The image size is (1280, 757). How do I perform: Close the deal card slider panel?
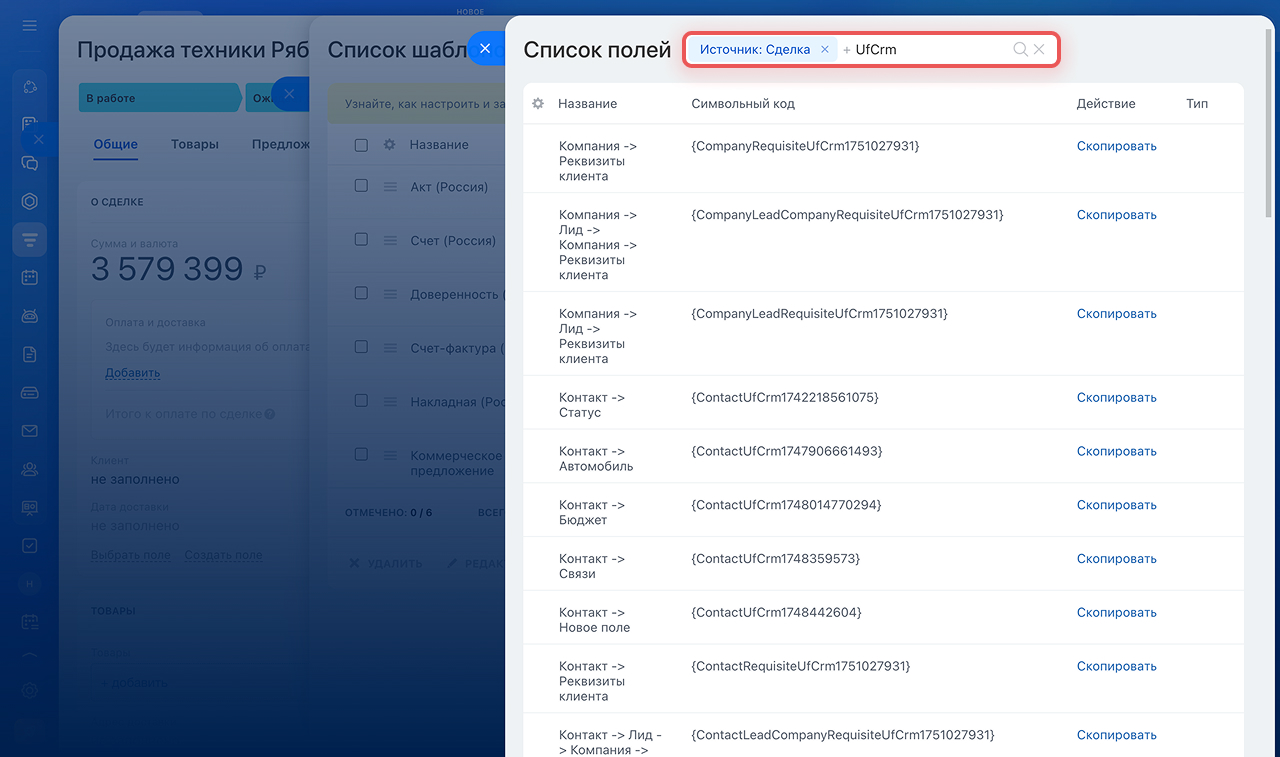click(x=39, y=140)
